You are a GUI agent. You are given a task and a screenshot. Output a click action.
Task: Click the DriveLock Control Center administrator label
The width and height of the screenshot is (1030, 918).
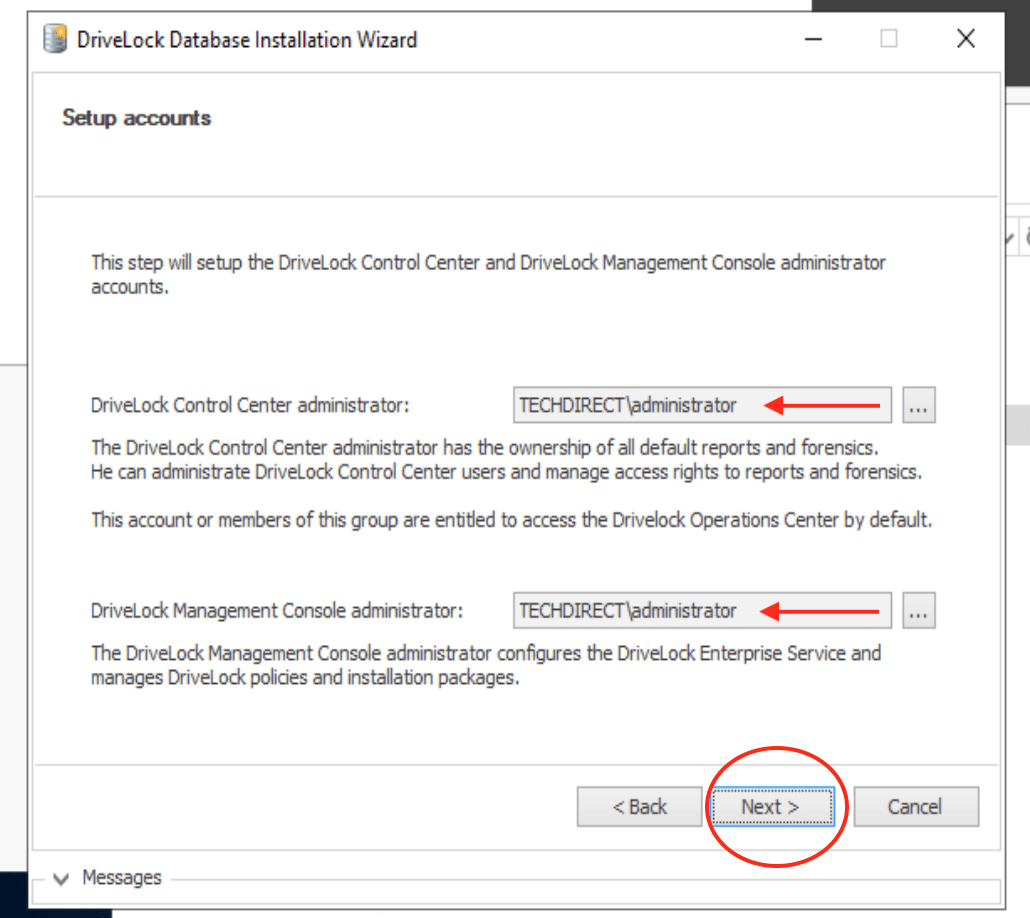click(x=250, y=406)
